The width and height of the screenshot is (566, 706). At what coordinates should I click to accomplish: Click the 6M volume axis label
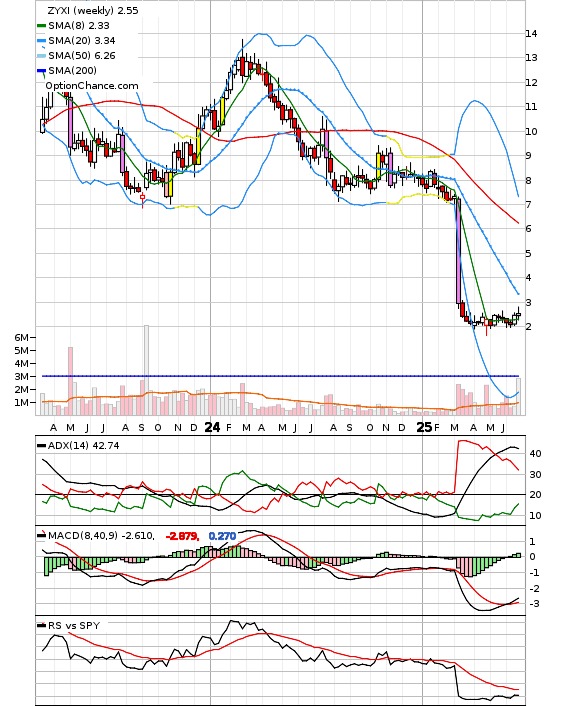click(x=21, y=337)
